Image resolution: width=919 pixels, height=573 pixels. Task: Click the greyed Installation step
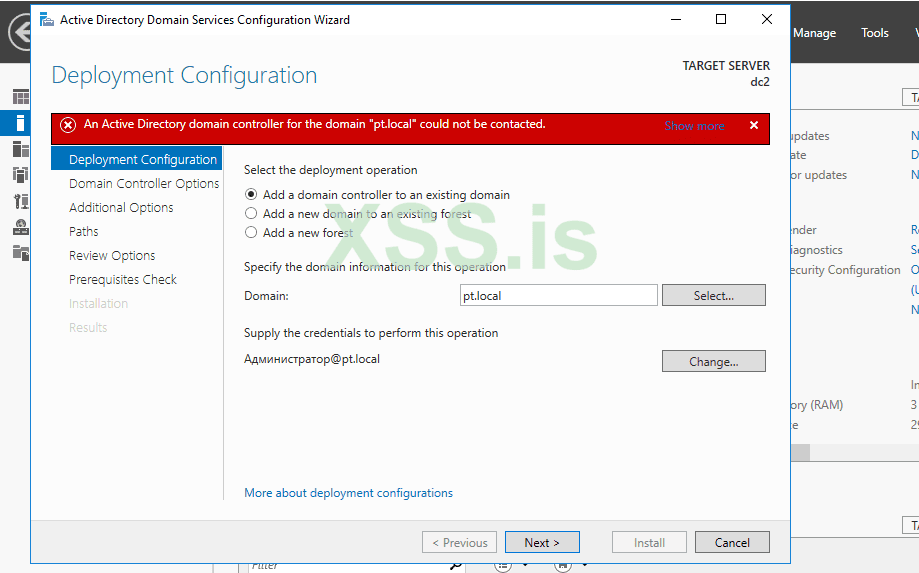(x=98, y=303)
